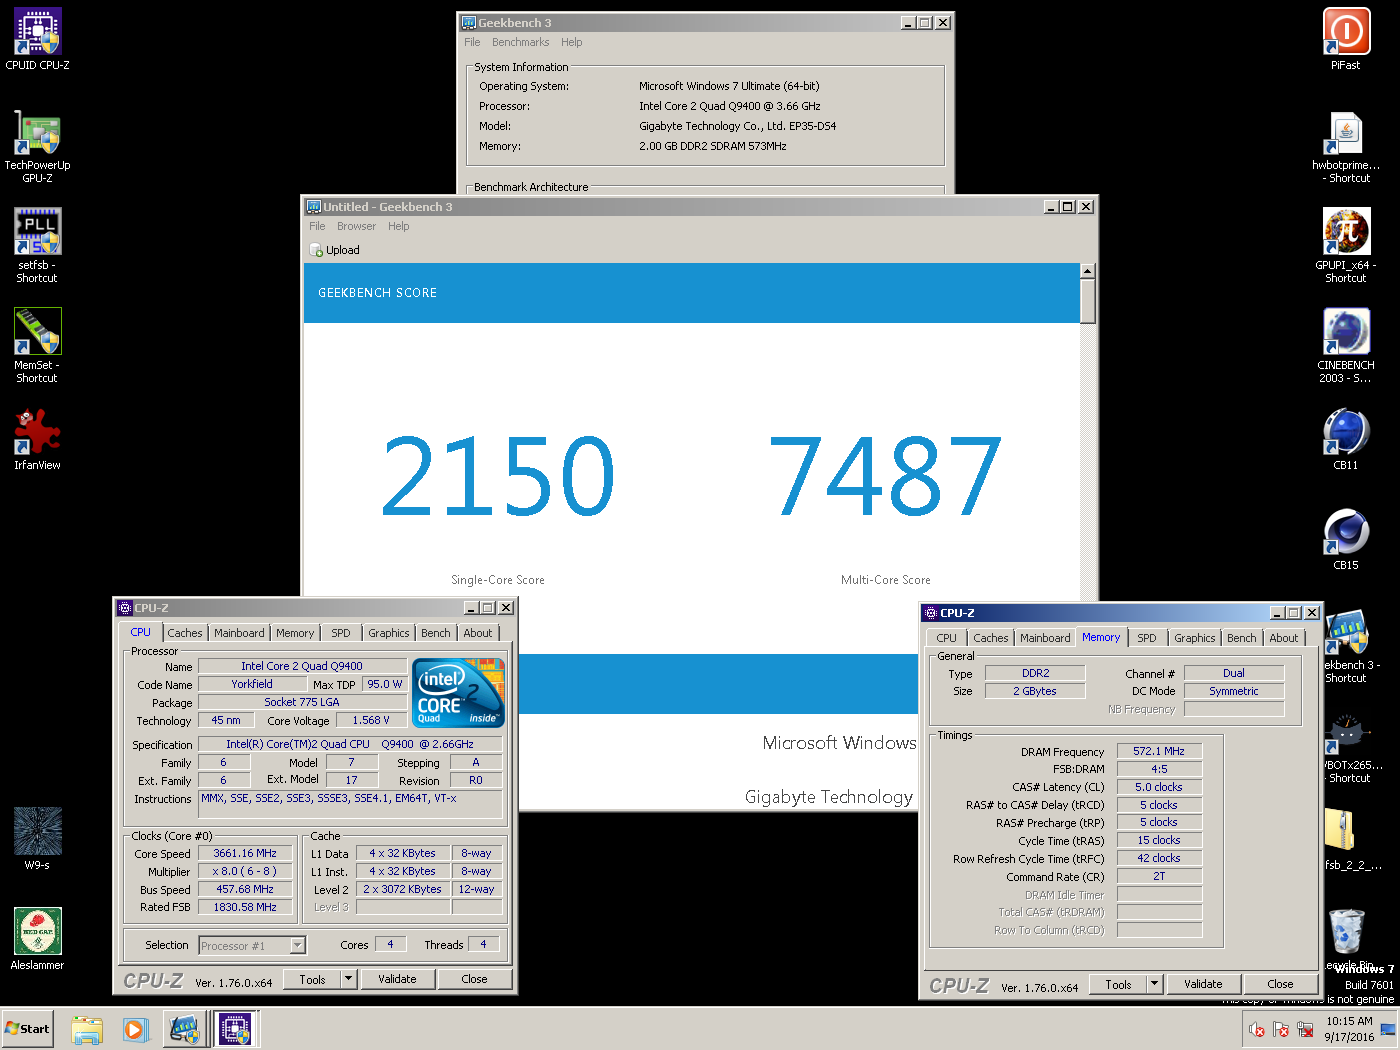The image size is (1400, 1050).
Task: Open SPD tab in right CPU-Z window
Action: [x=1147, y=638]
